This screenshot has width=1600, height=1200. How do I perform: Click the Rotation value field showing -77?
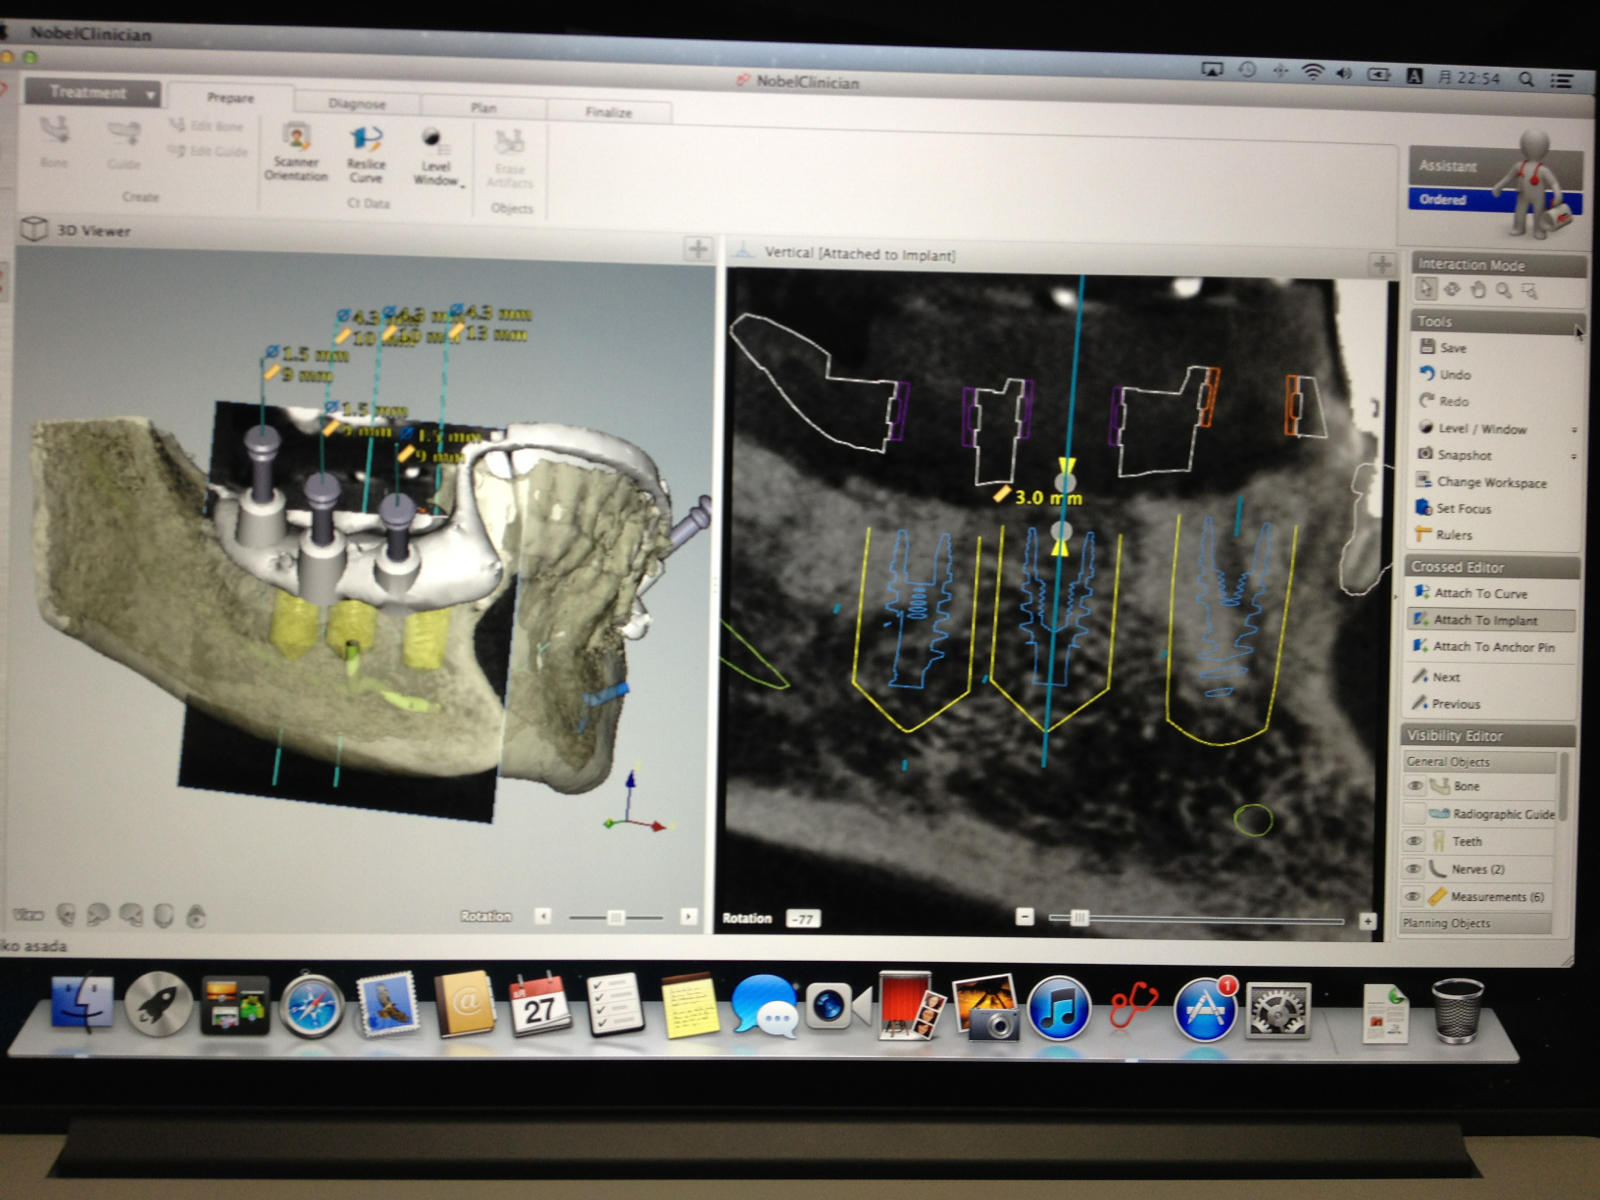pos(803,919)
